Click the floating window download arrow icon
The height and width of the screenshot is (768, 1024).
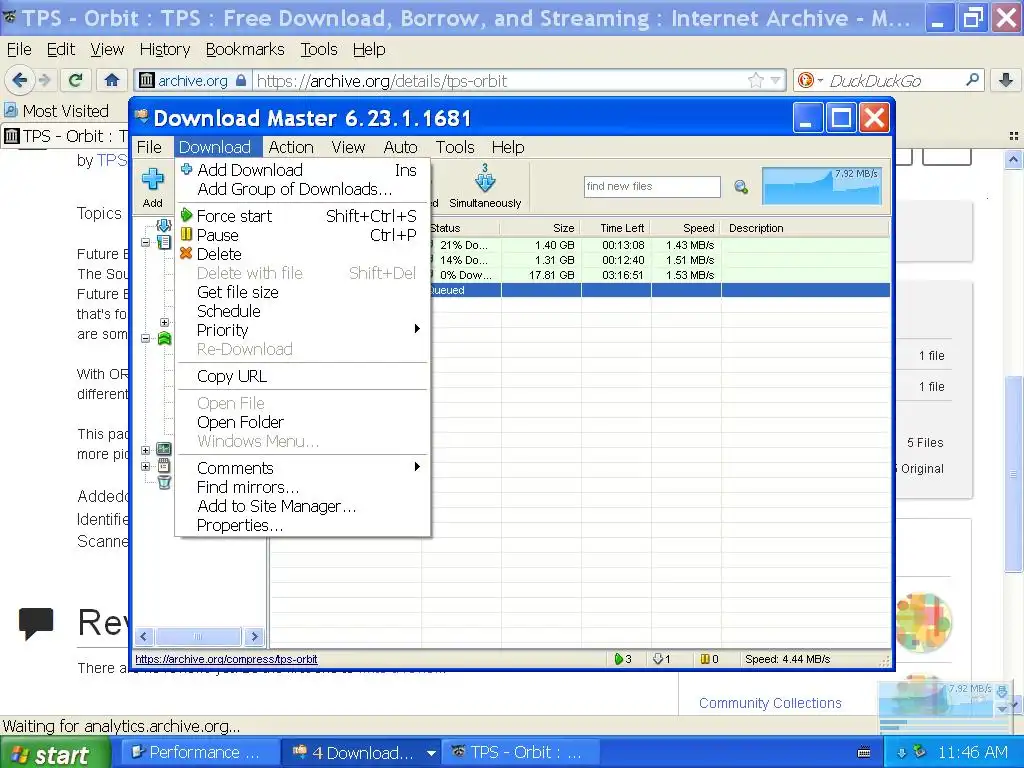(x=1002, y=692)
